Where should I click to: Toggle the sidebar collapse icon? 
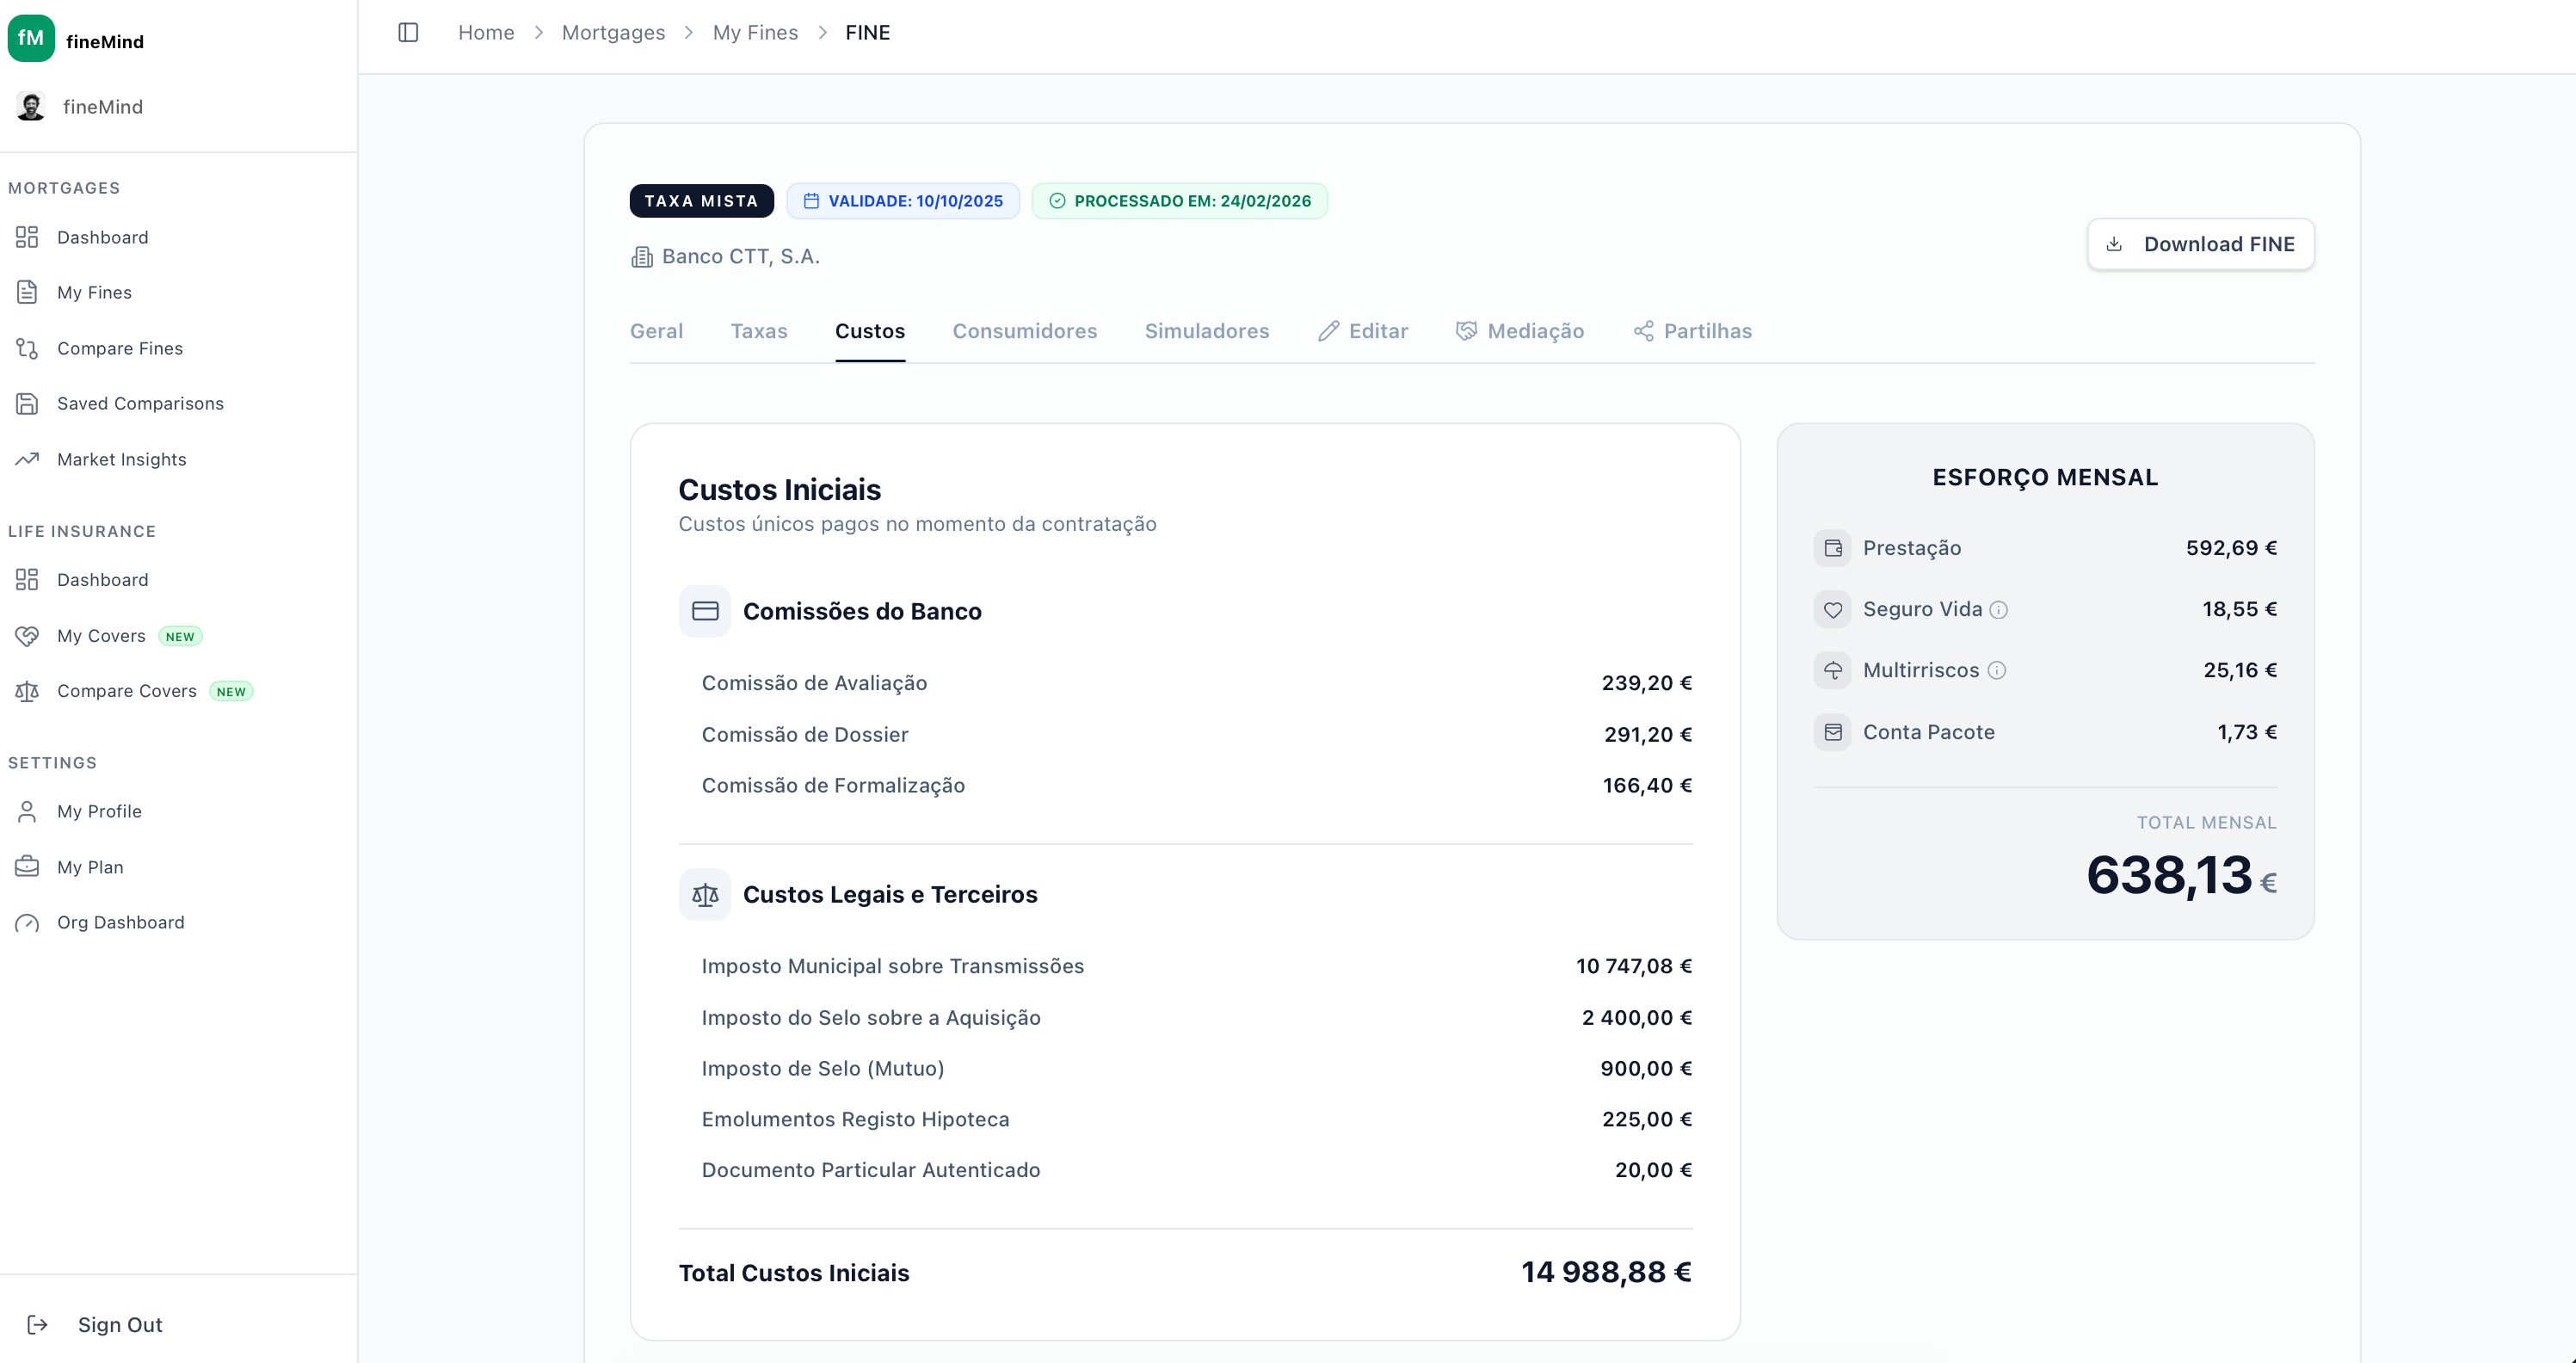(x=408, y=33)
